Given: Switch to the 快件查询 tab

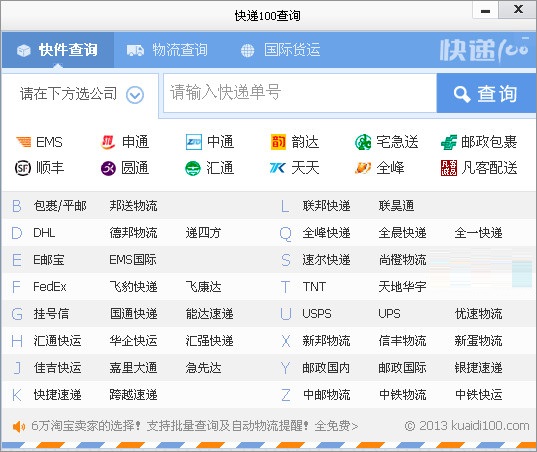Looking at the screenshot, I should tap(58, 50).
